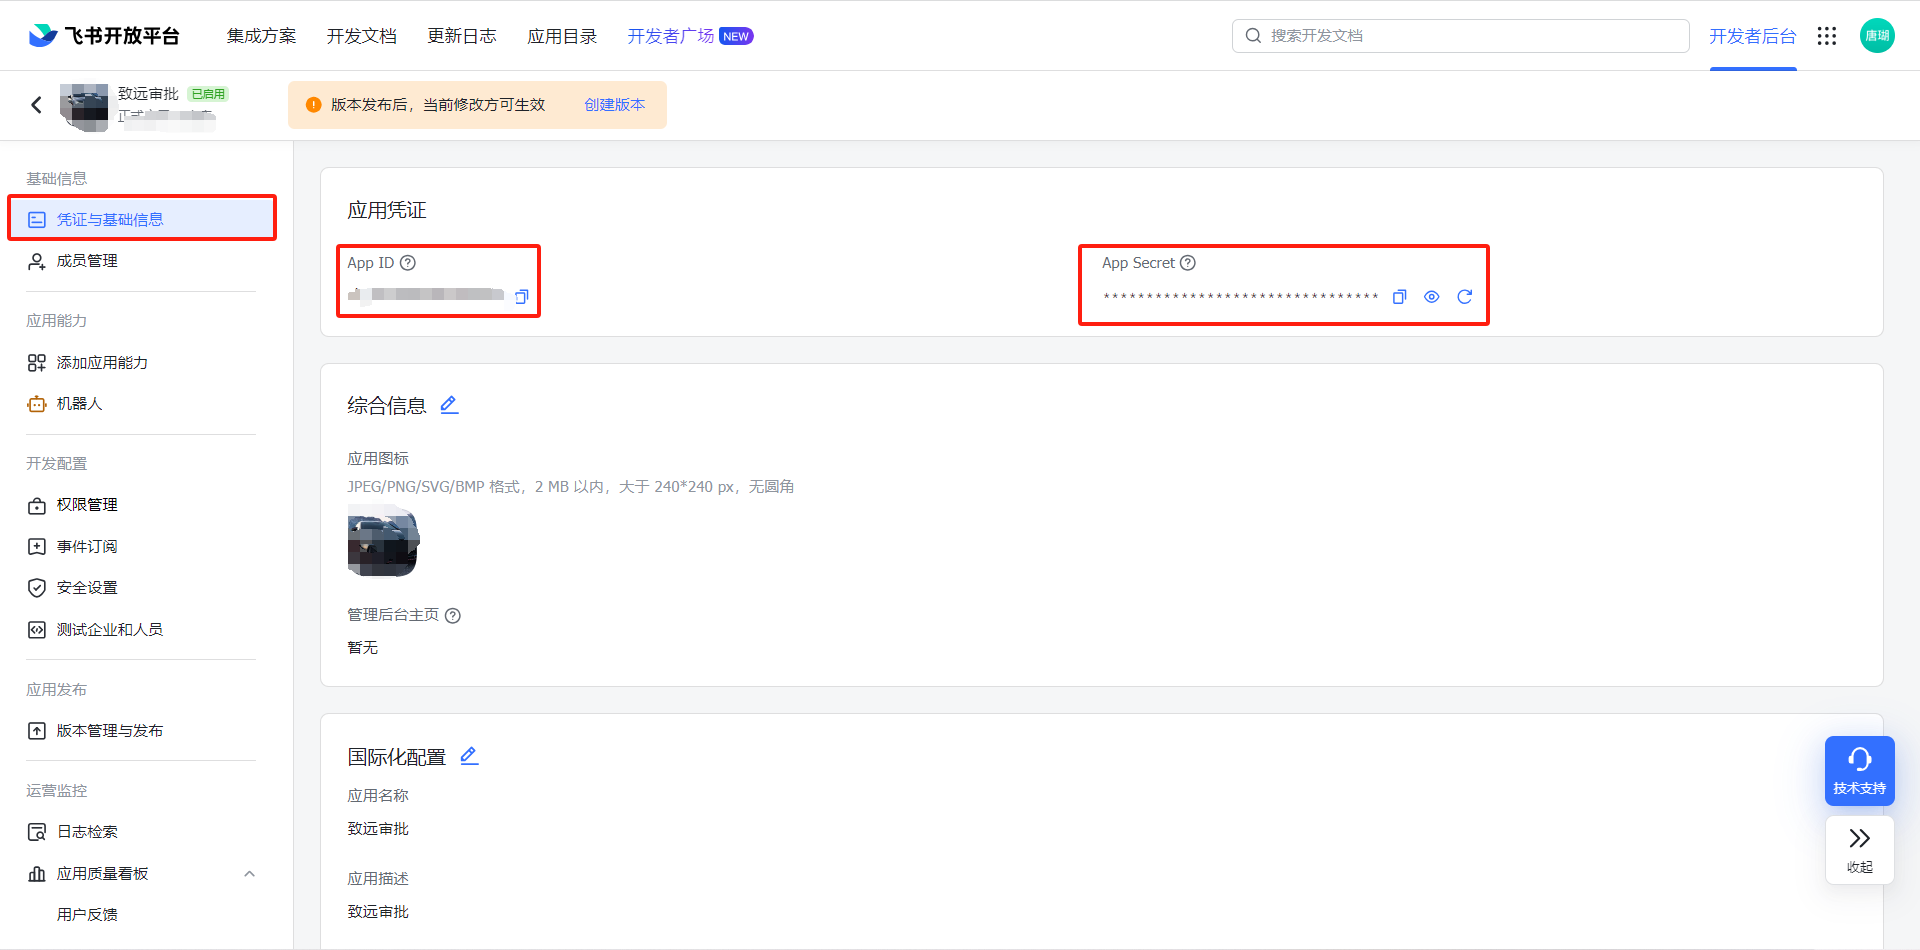Open 开发文档 in top navigation
Screen dimensions: 1920x950
[362, 36]
